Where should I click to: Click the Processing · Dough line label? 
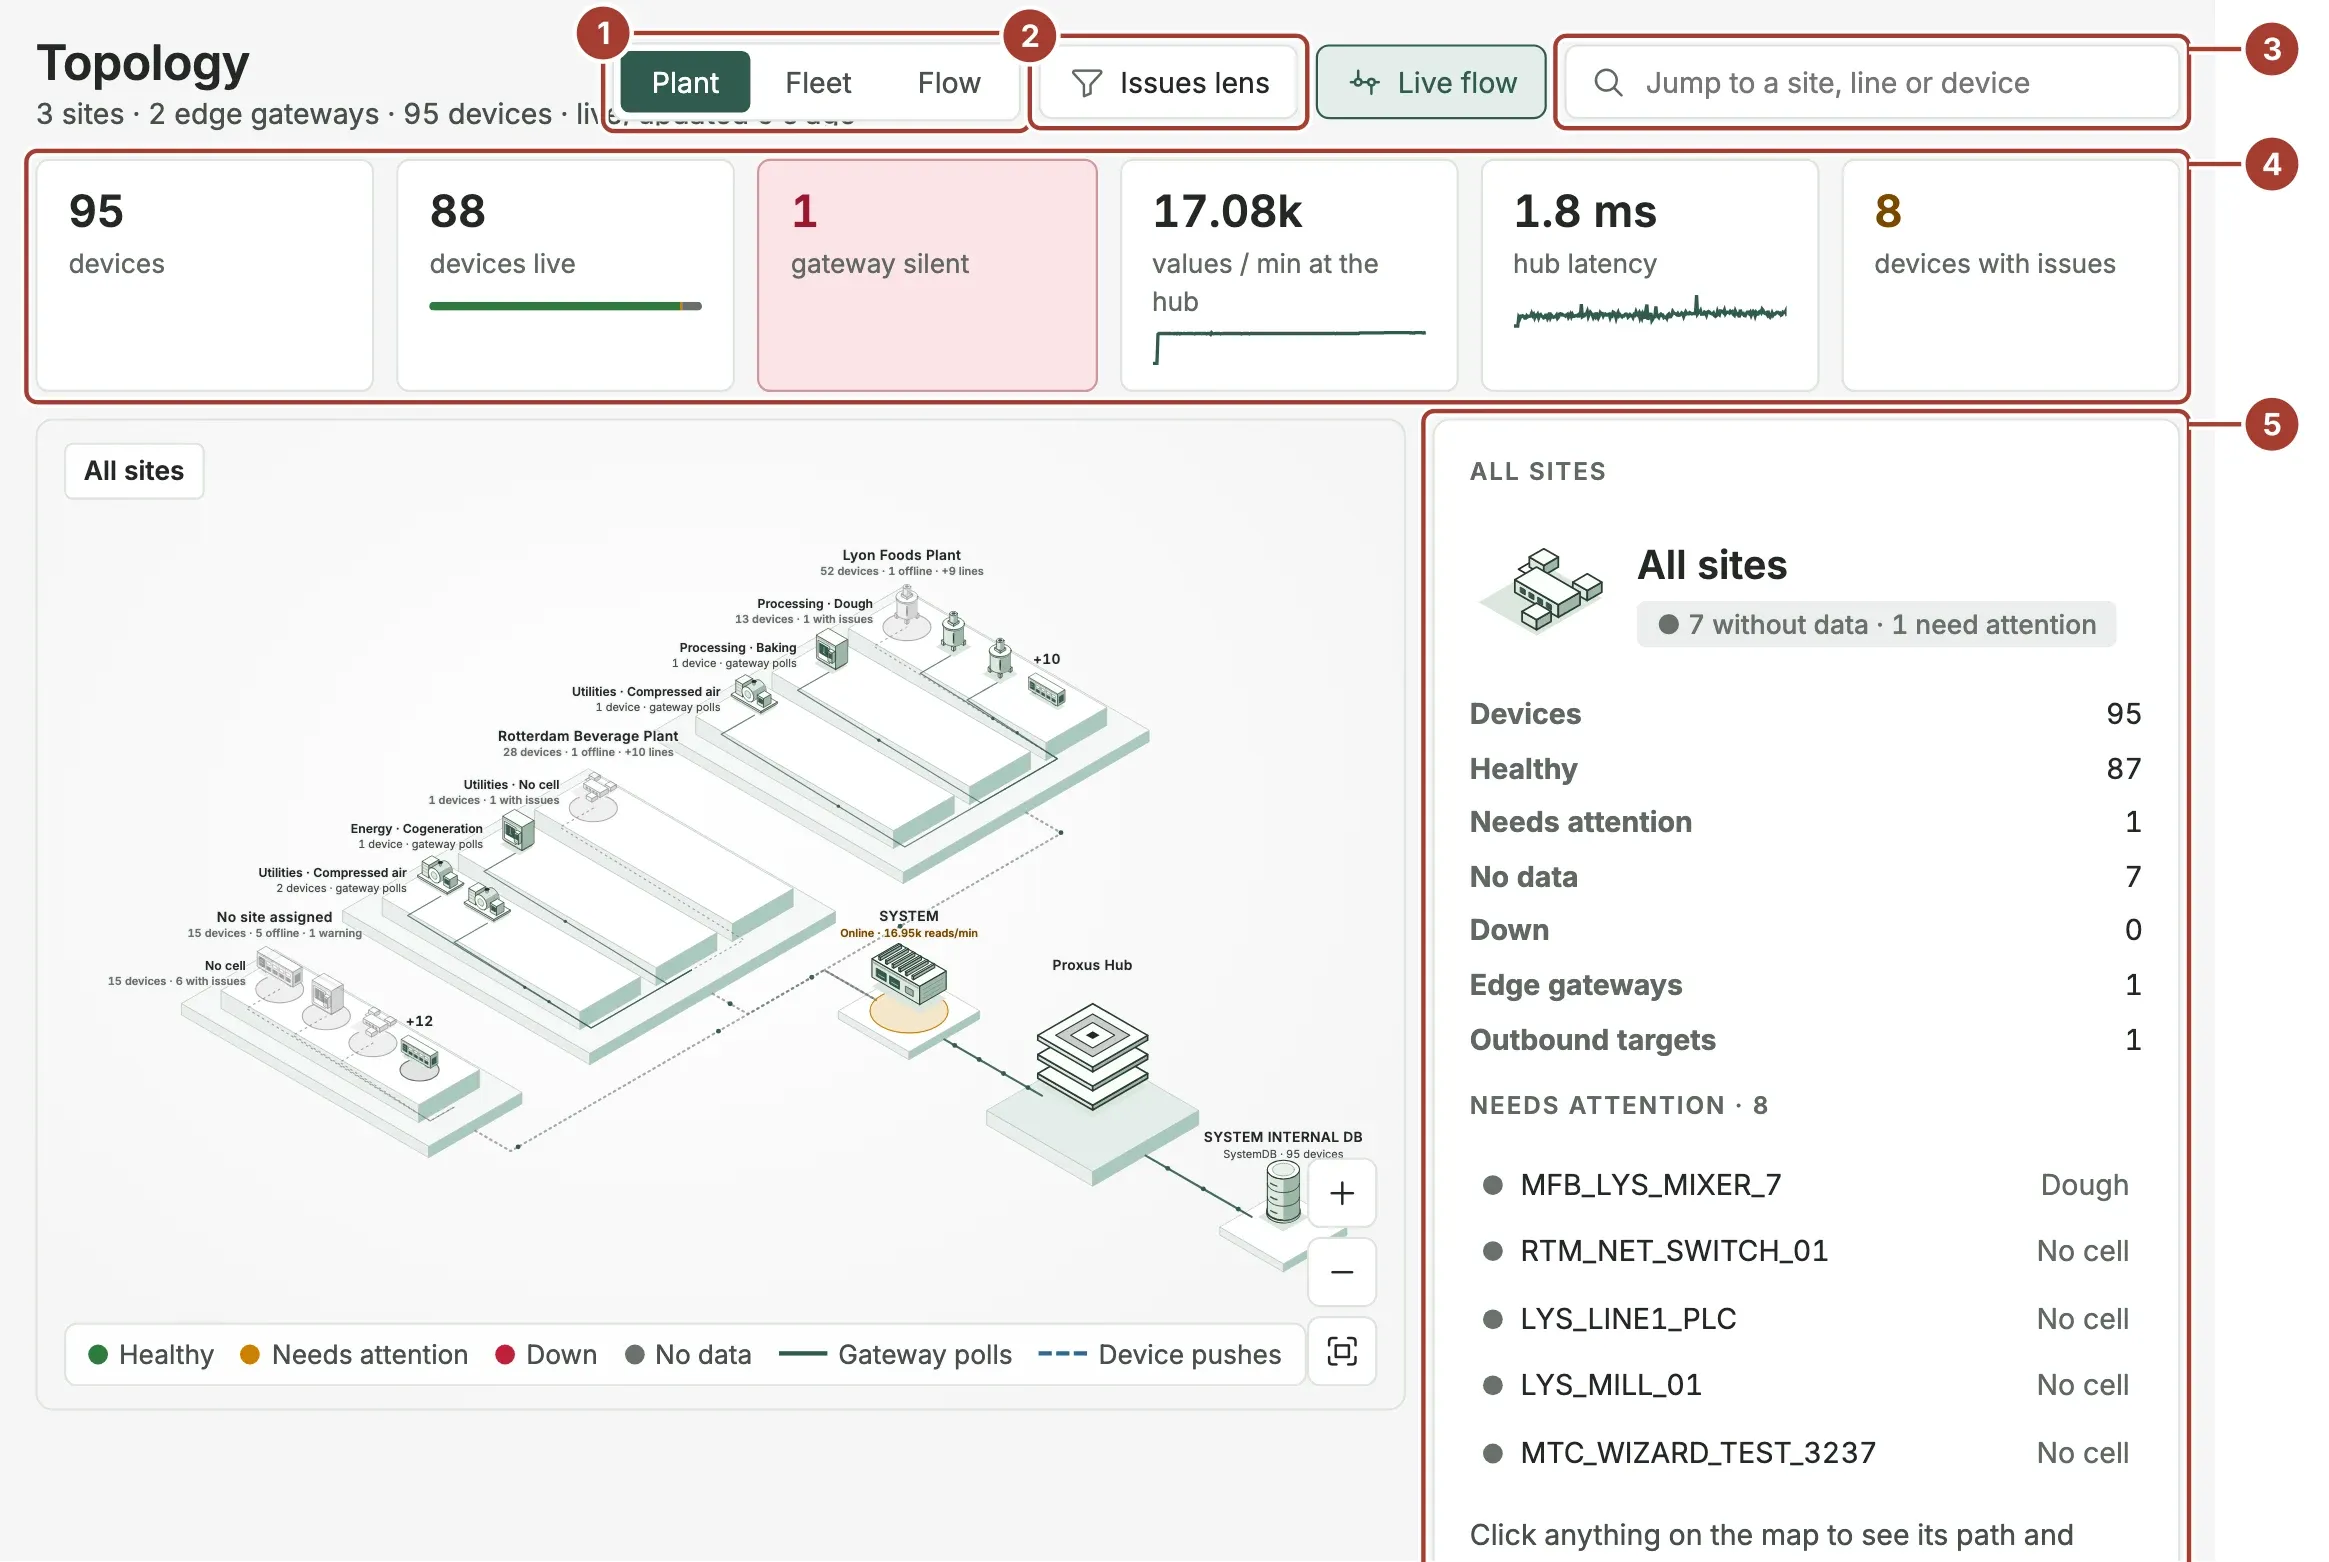point(815,604)
